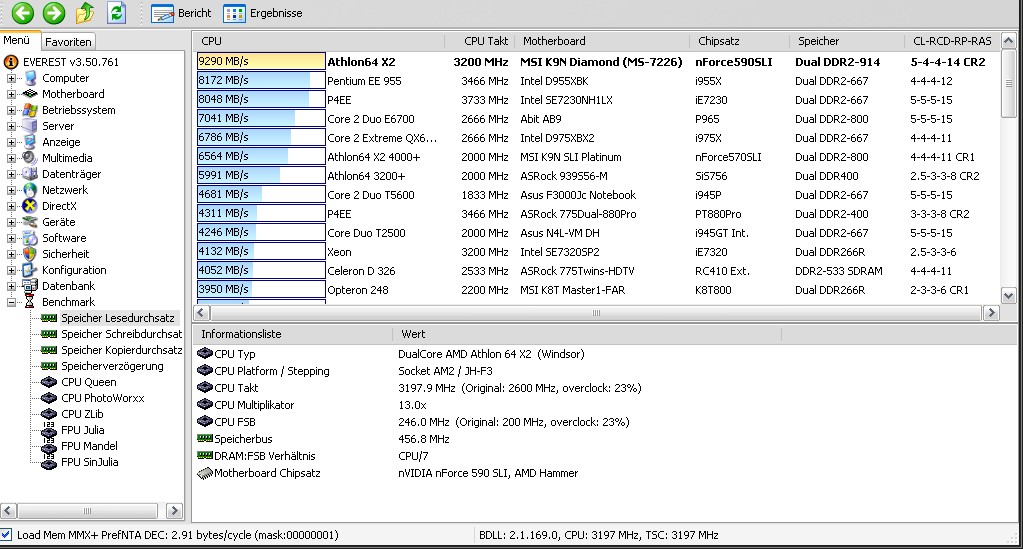The width and height of the screenshot is (1023, 549).
Task: Click the Netzwerk globe icon
Action: pos(30,190)
